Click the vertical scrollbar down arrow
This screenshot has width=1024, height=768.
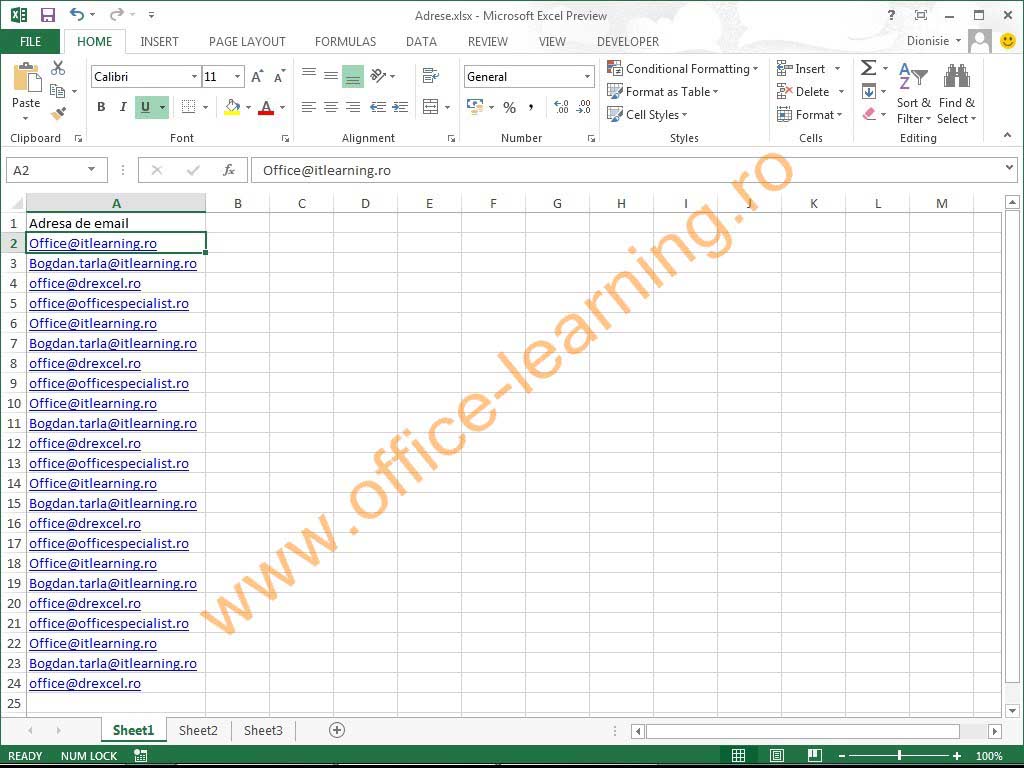[1012, 711]
